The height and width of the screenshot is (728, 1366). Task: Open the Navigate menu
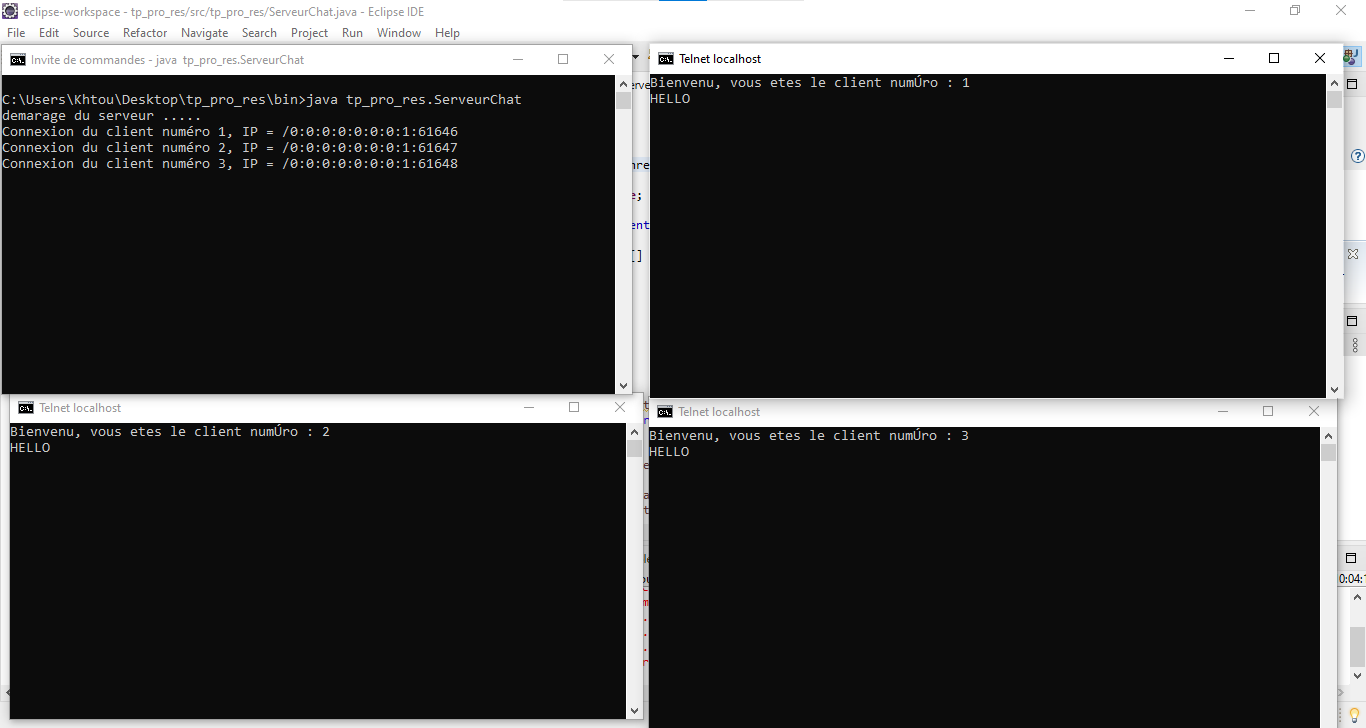click(205, 33)
